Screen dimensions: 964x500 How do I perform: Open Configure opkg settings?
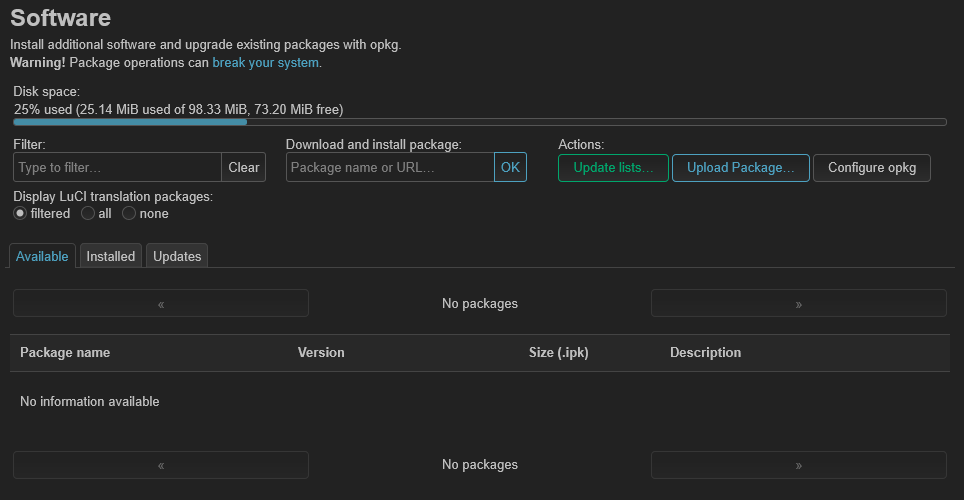click(x=872, y=168)
